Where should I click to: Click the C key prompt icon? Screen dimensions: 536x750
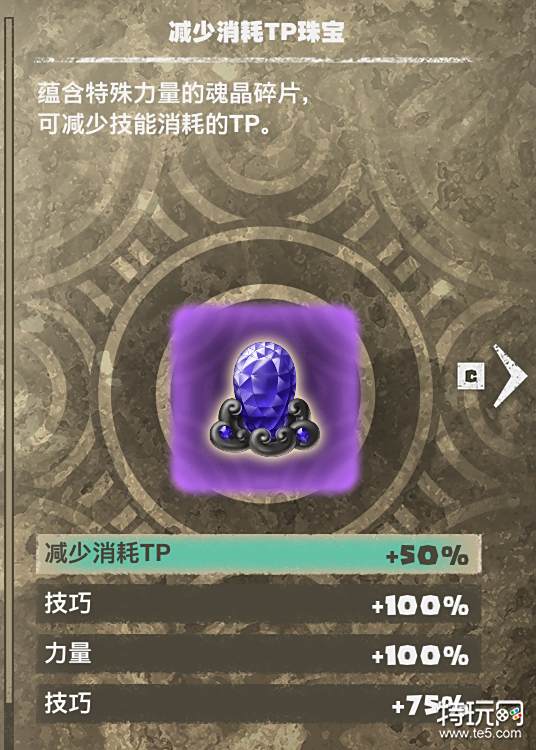470,375
